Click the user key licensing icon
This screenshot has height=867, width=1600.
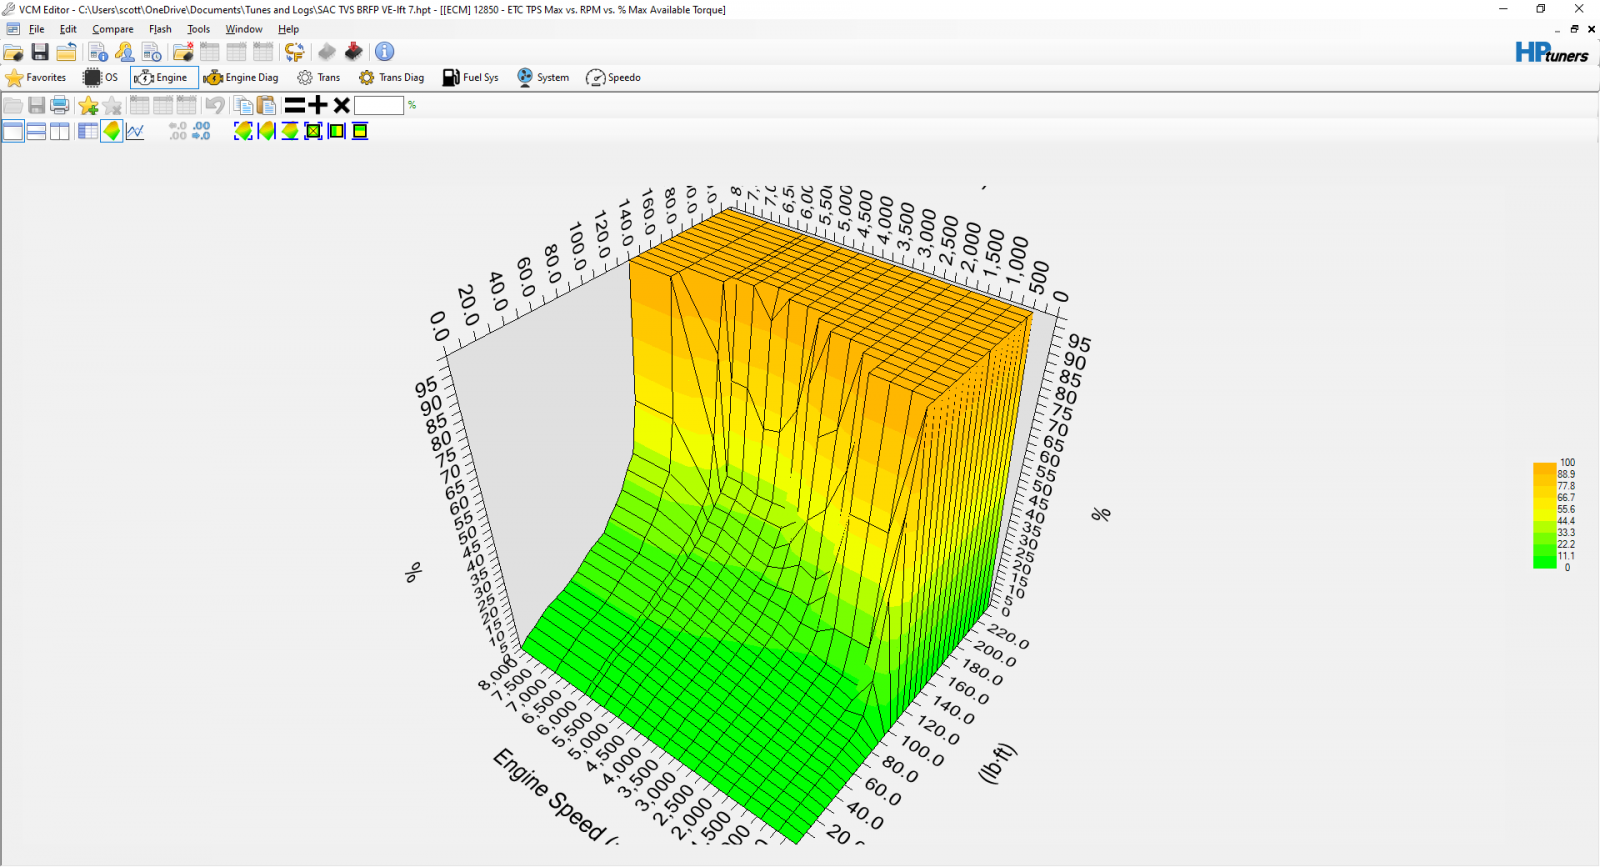tap(125, 52)
